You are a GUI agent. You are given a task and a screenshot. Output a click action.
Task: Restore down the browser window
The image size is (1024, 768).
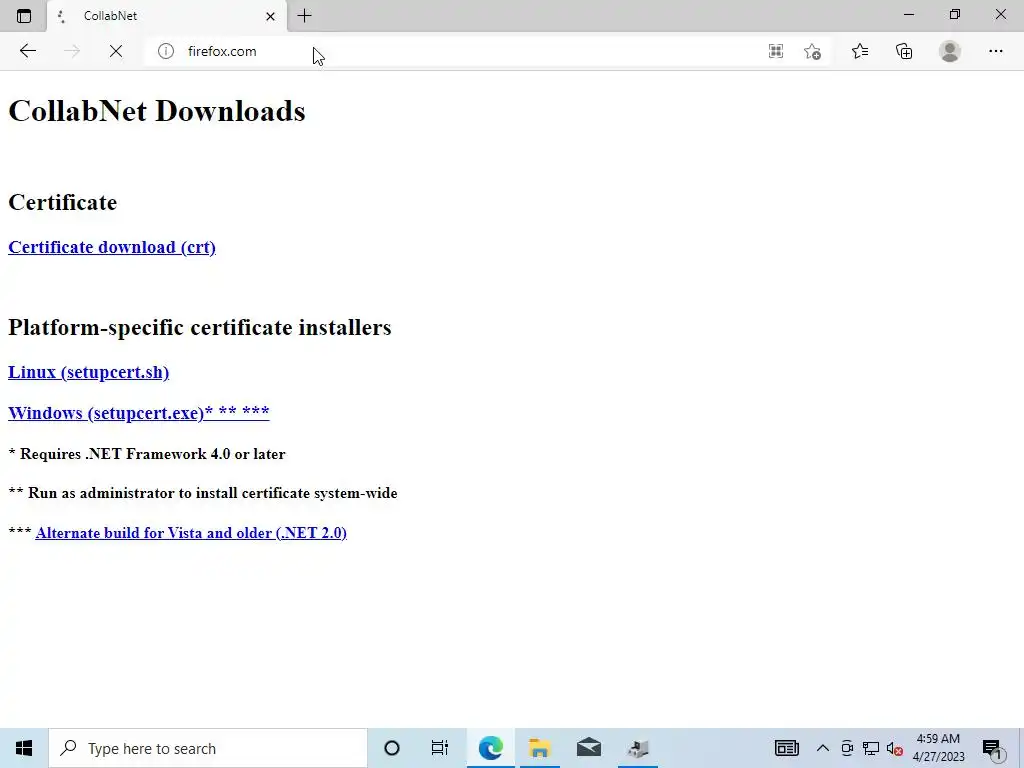(955, 14)
